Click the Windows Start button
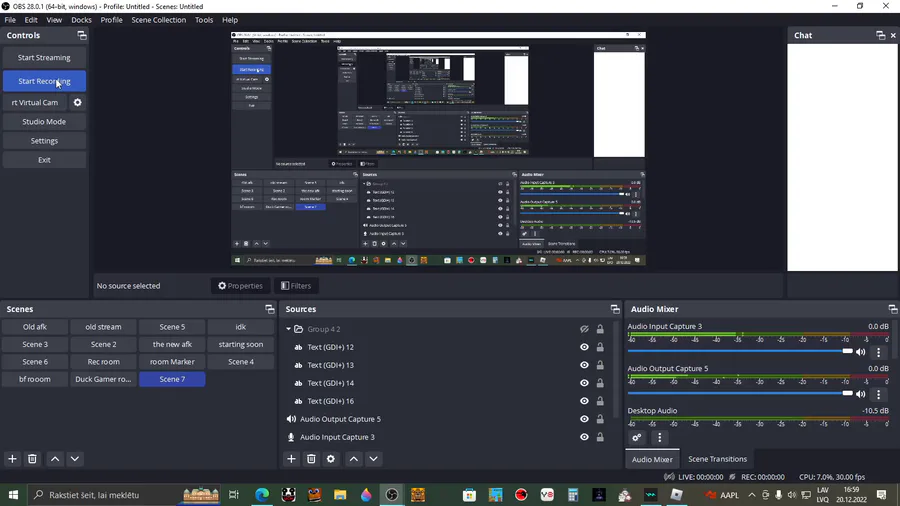This screenshot has height=506, width=900. [x=13, y=495]
